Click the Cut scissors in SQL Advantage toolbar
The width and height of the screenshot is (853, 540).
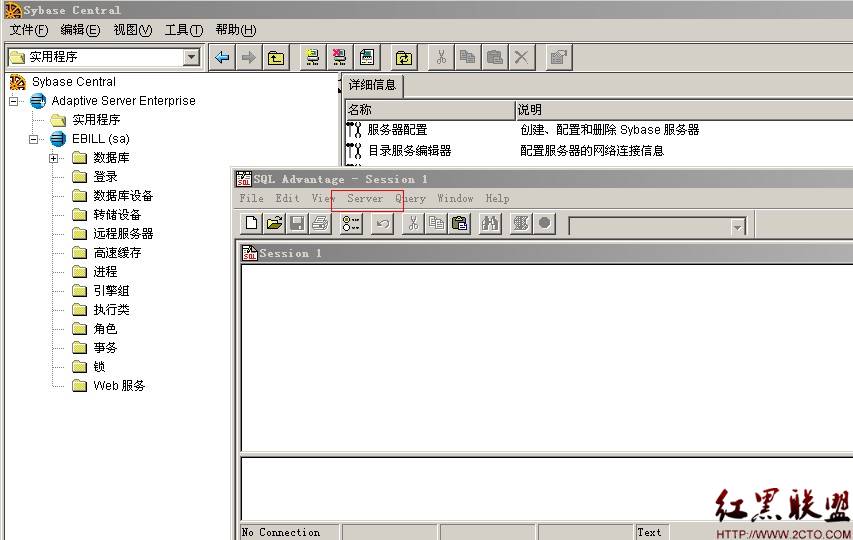click(x=413, y=223)
